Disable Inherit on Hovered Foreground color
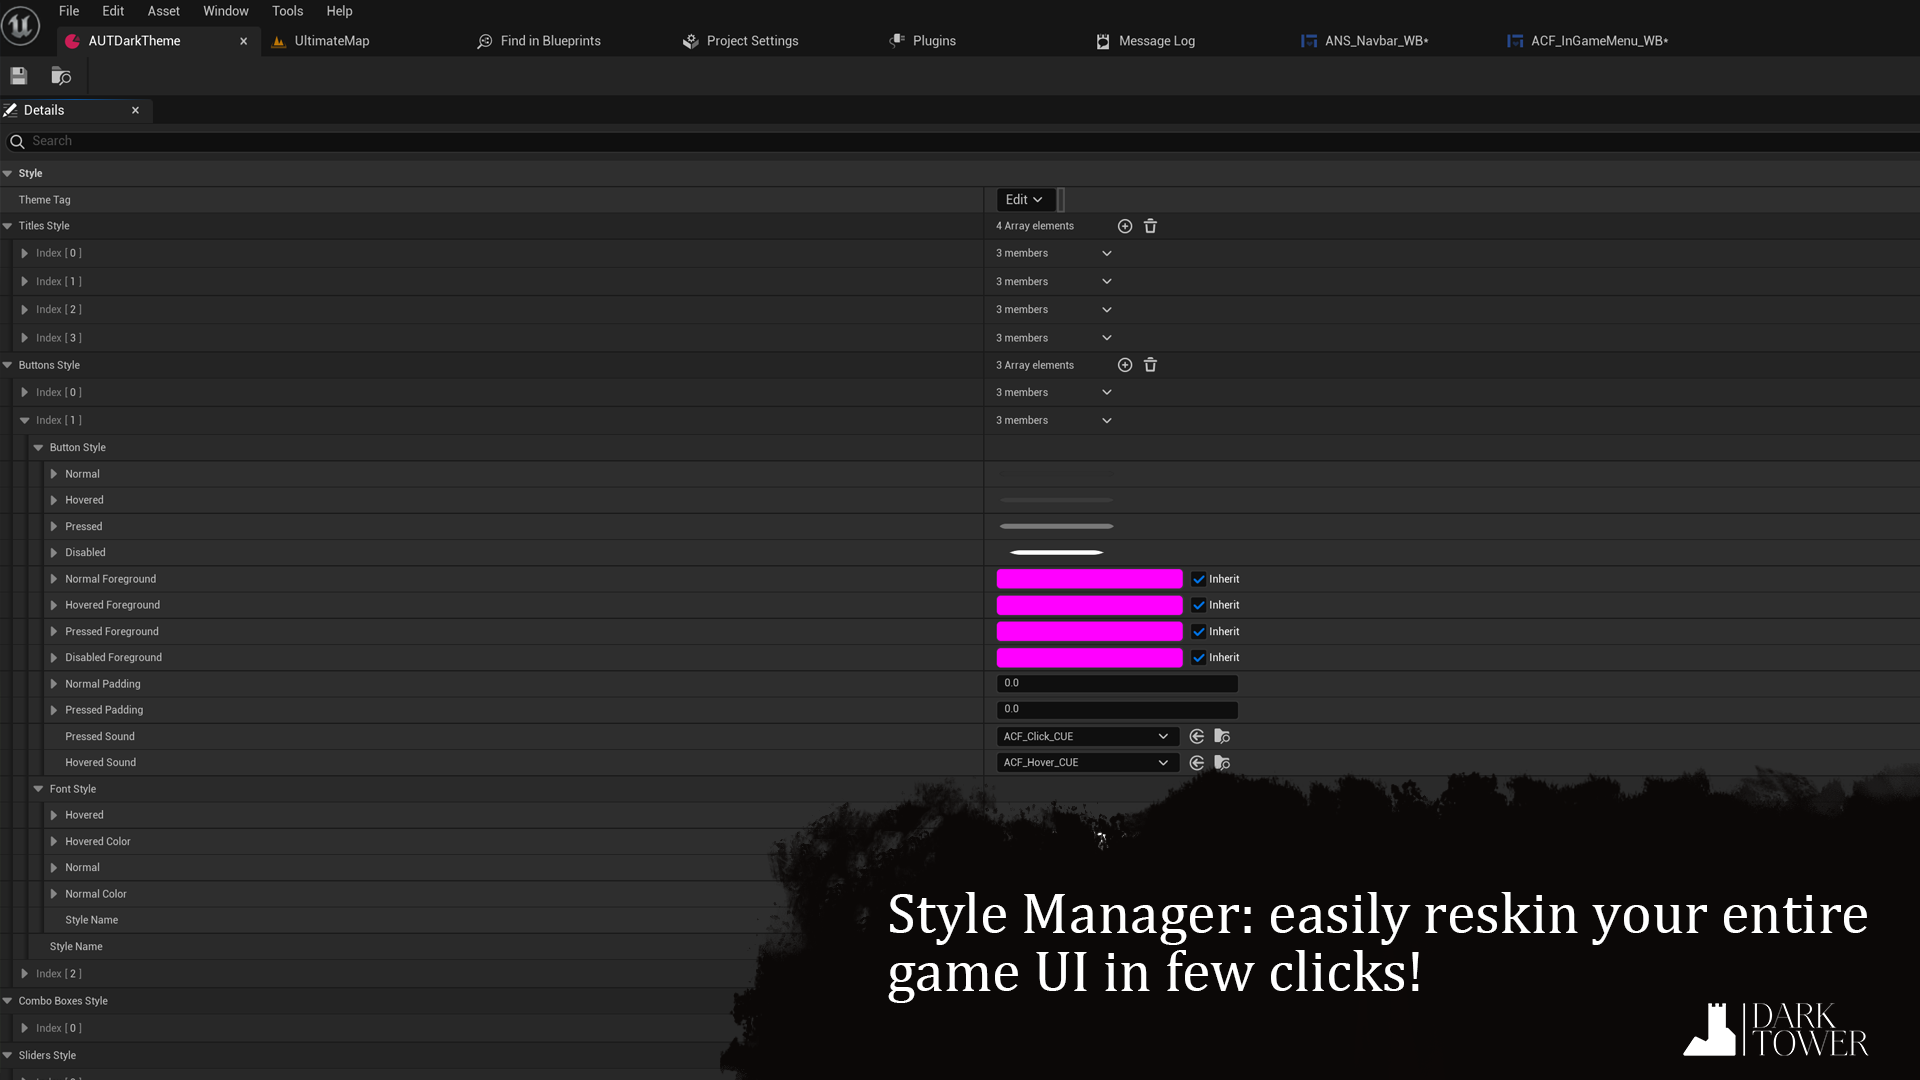 pyautogui.click(x=1199, y=605)
